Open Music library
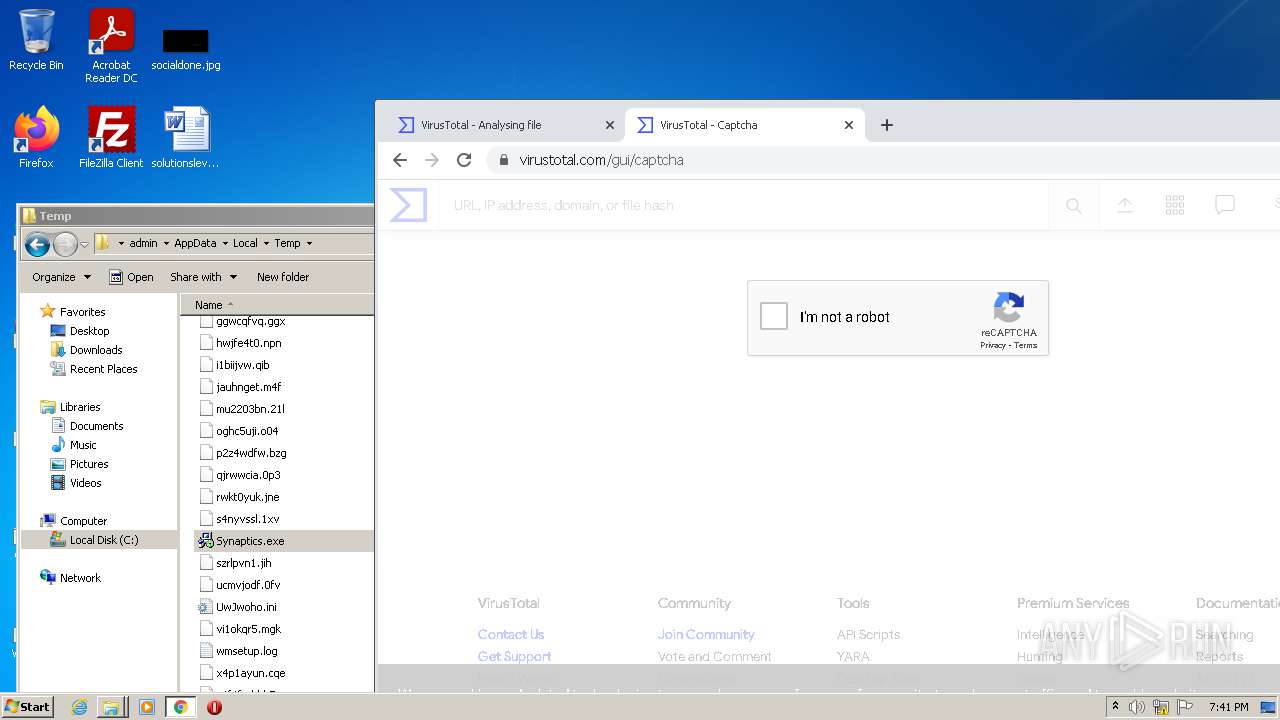This screenshot has height=720, width=1280. (83, 445)
